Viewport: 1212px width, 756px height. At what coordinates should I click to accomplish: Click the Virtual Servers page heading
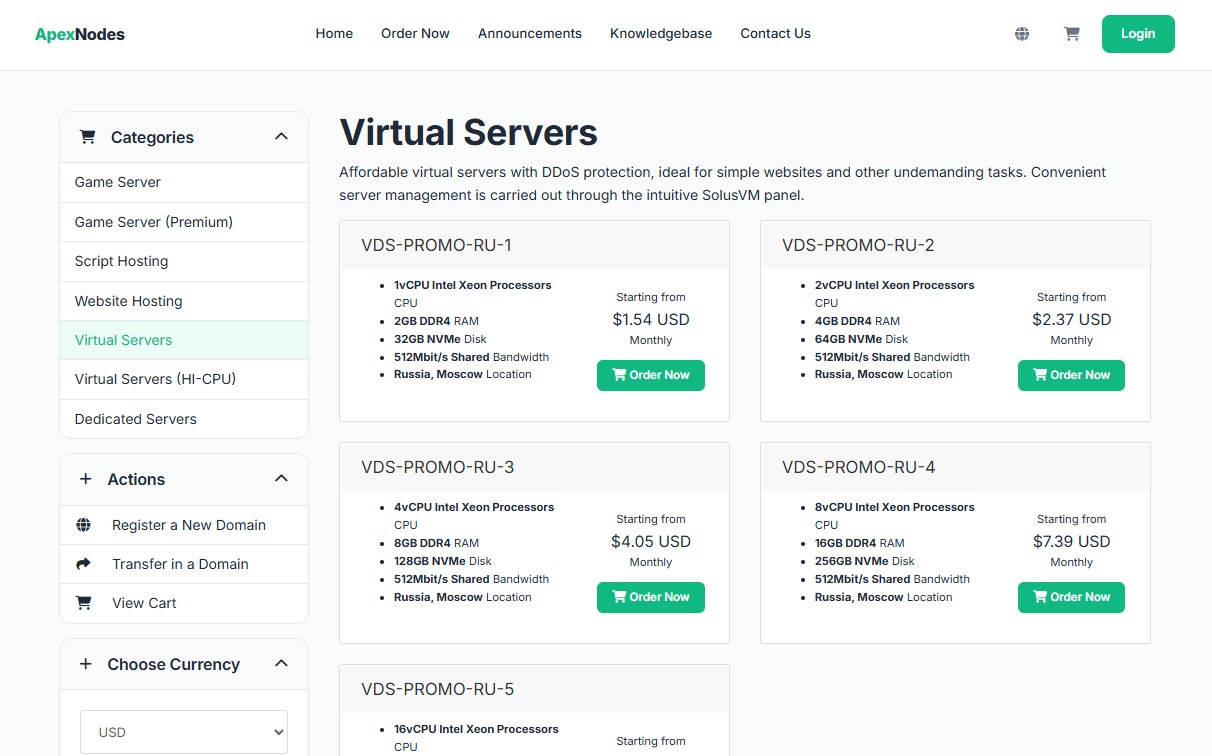(x=468, y=133)
